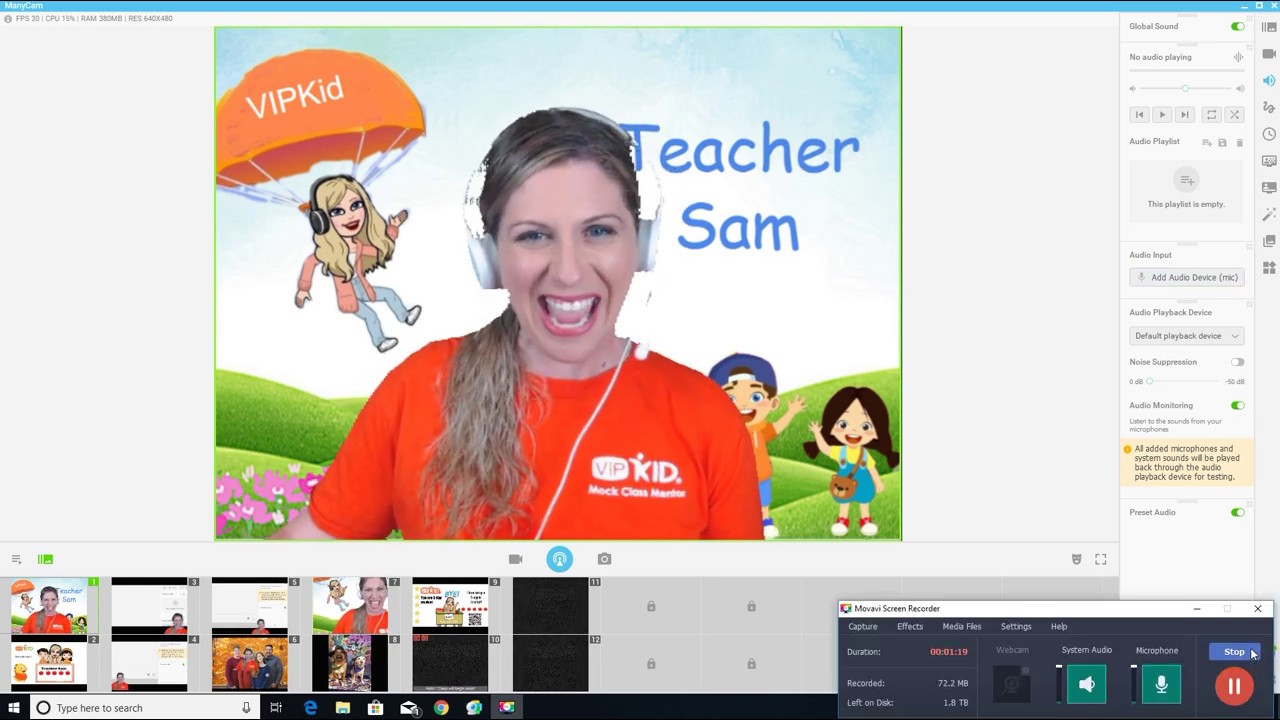
Task: Select preset 9 BYE slide thumbnail
Action: pyautogui.click(x=450, y=606)
